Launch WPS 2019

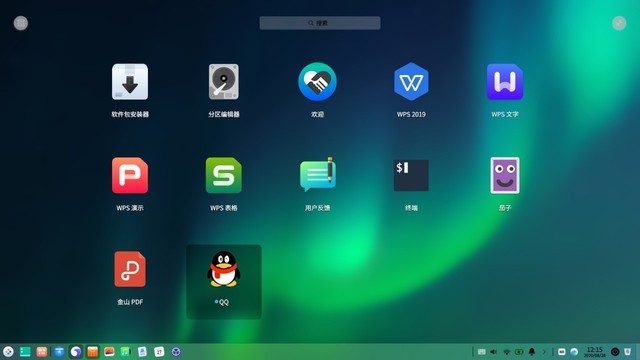coord(411,82)
